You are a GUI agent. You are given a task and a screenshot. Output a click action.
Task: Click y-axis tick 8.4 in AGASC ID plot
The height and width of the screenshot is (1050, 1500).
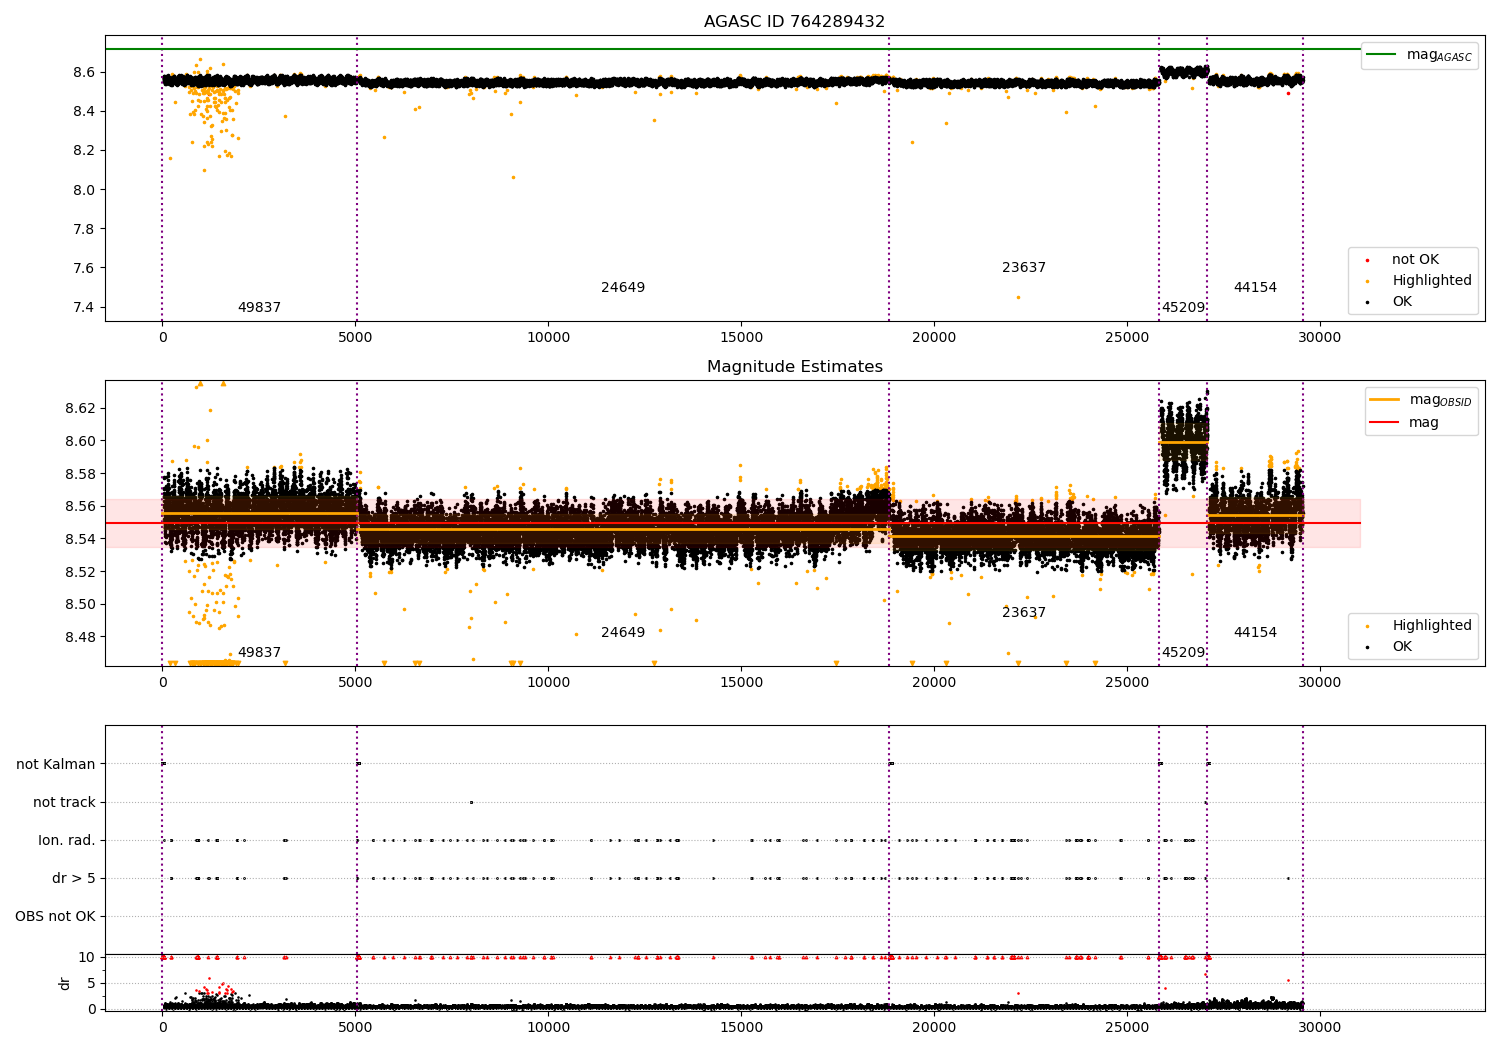pyautogui.click(x=83, y=112)
